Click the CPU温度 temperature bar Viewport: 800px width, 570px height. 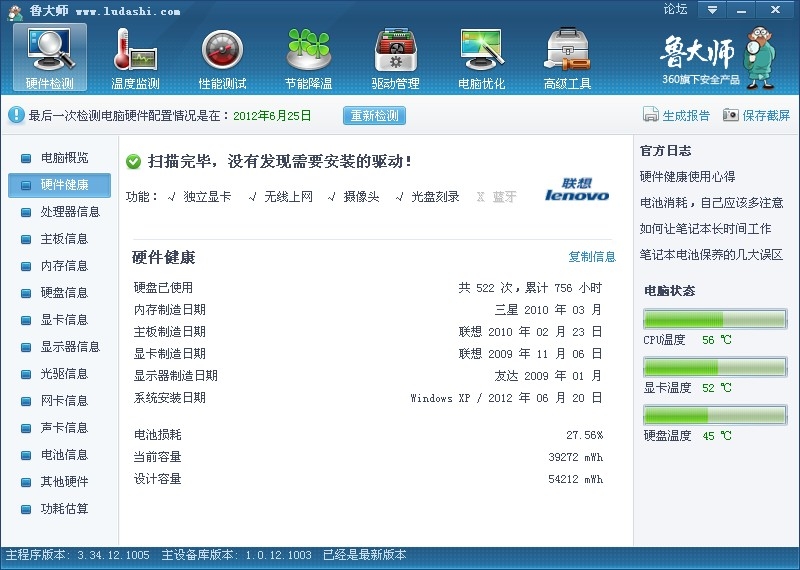(714, 319)
